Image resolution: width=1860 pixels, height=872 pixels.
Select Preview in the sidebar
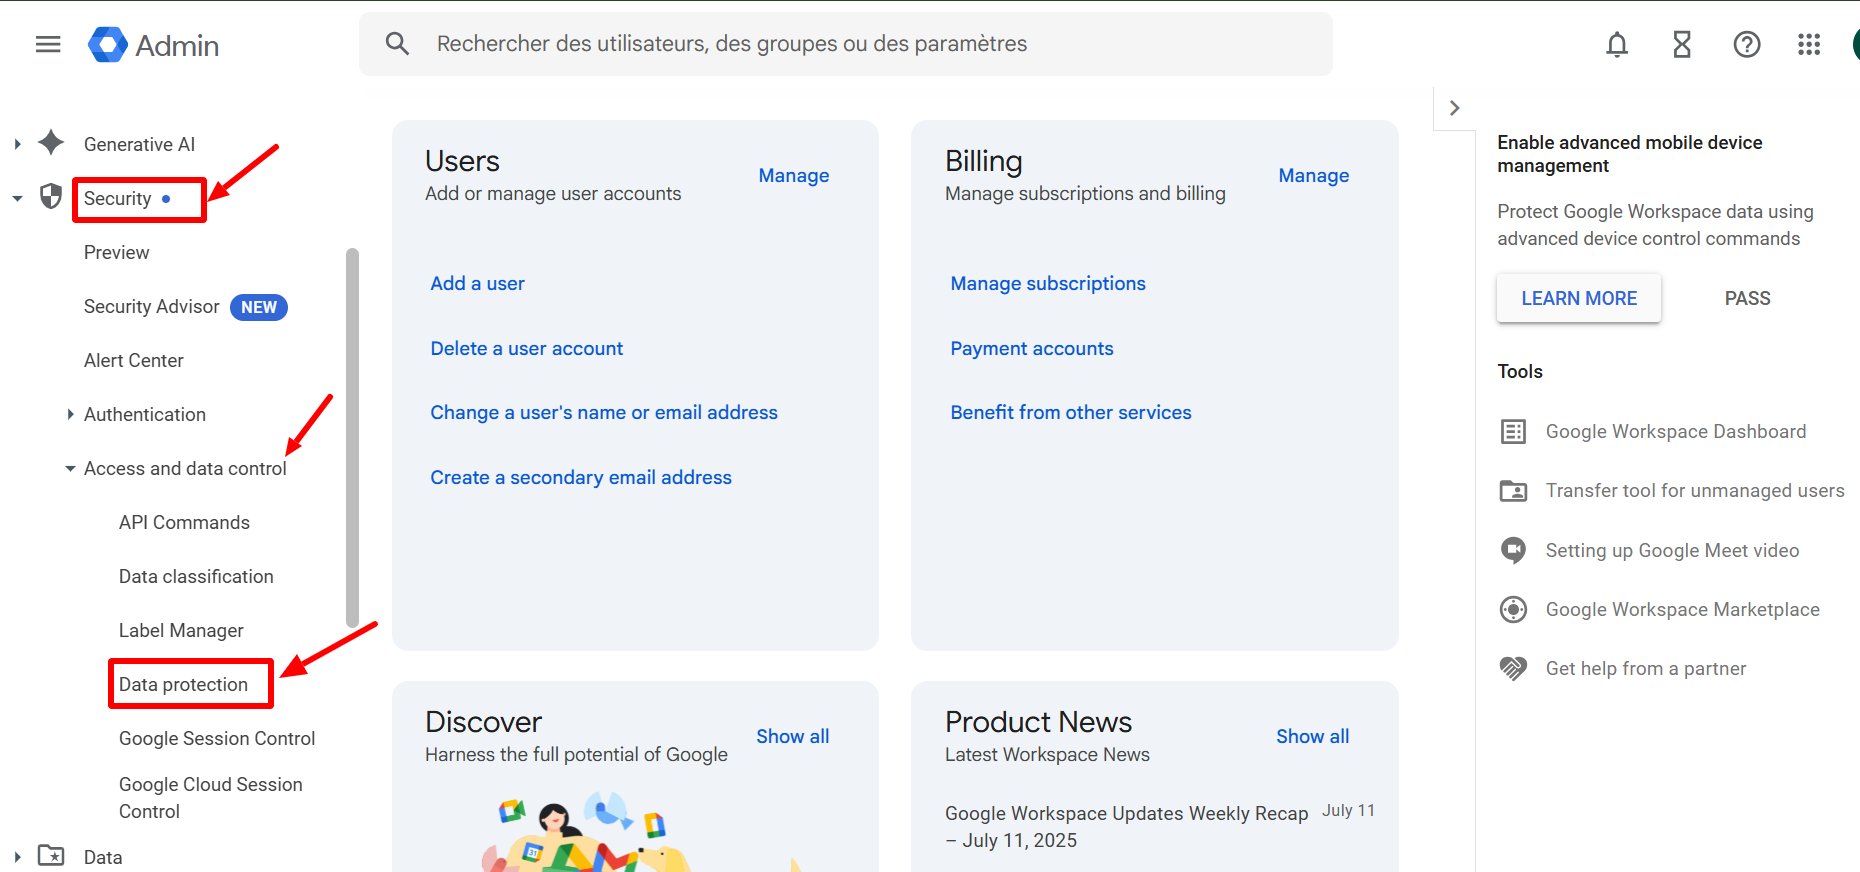pyautogui.click(x=116, y=252)
